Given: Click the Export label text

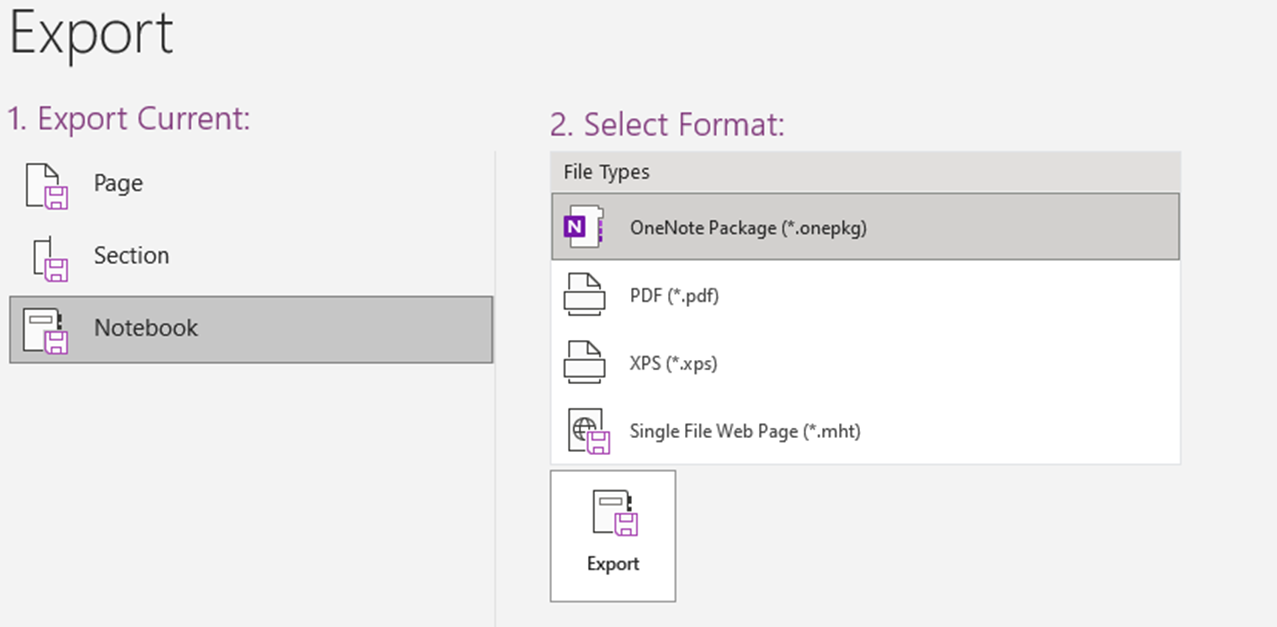Looking at the screenshot, I should tap(612, 563).
